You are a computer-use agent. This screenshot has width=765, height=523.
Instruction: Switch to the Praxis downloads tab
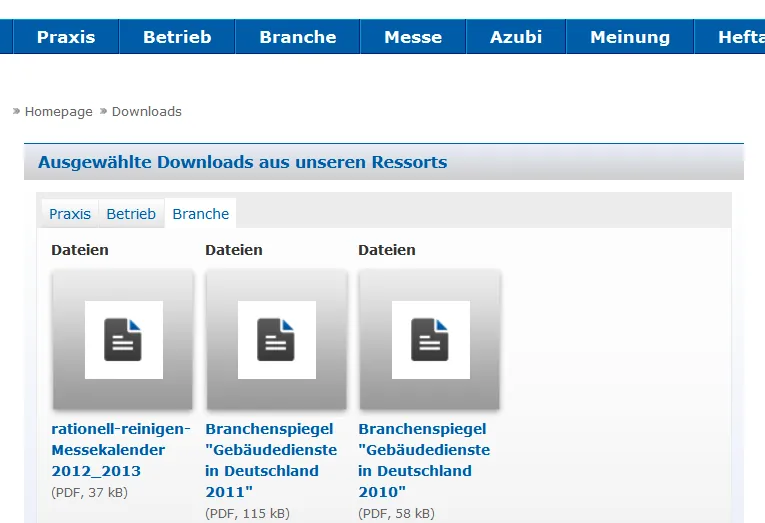coord(70,214)
